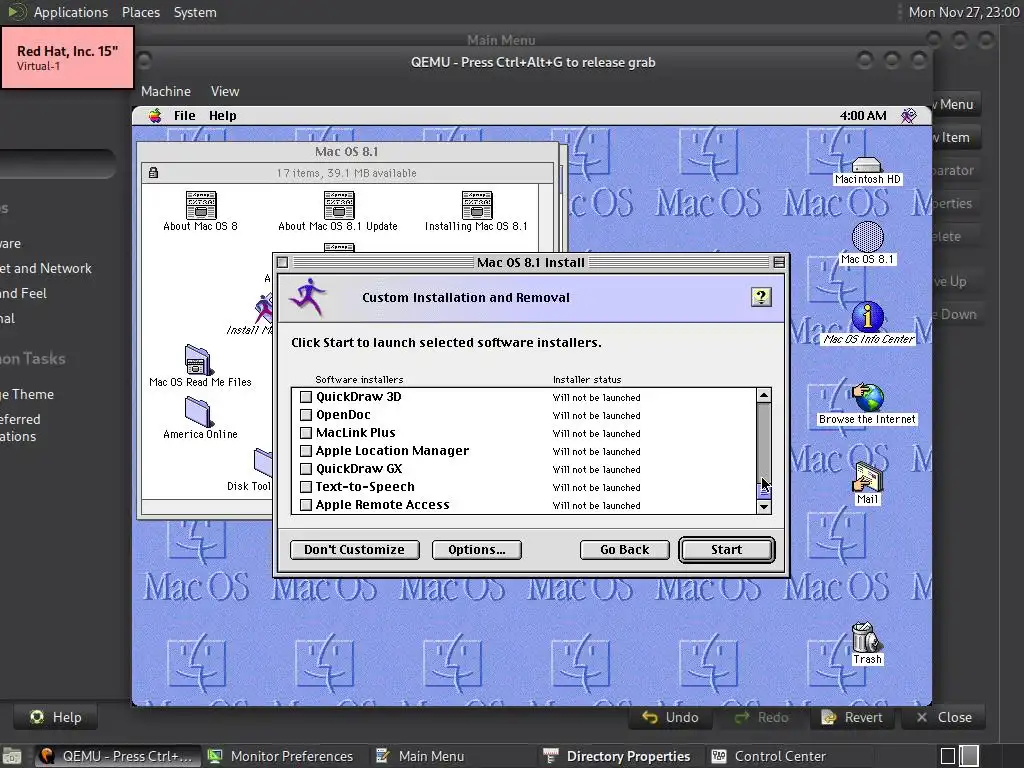Open the QEMU View menu
The image size is (1024, 768).
(225, 91)
